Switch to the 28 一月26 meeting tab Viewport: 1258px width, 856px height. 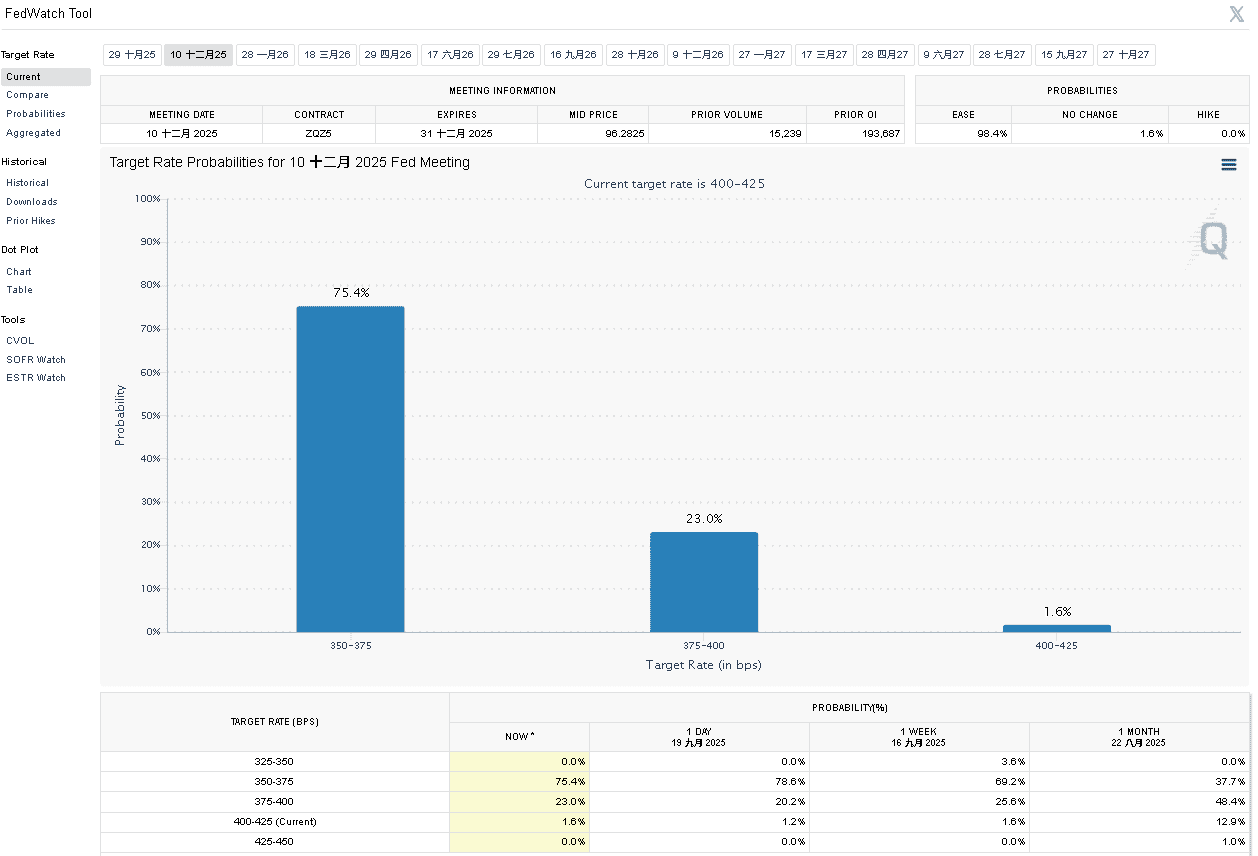265,55
